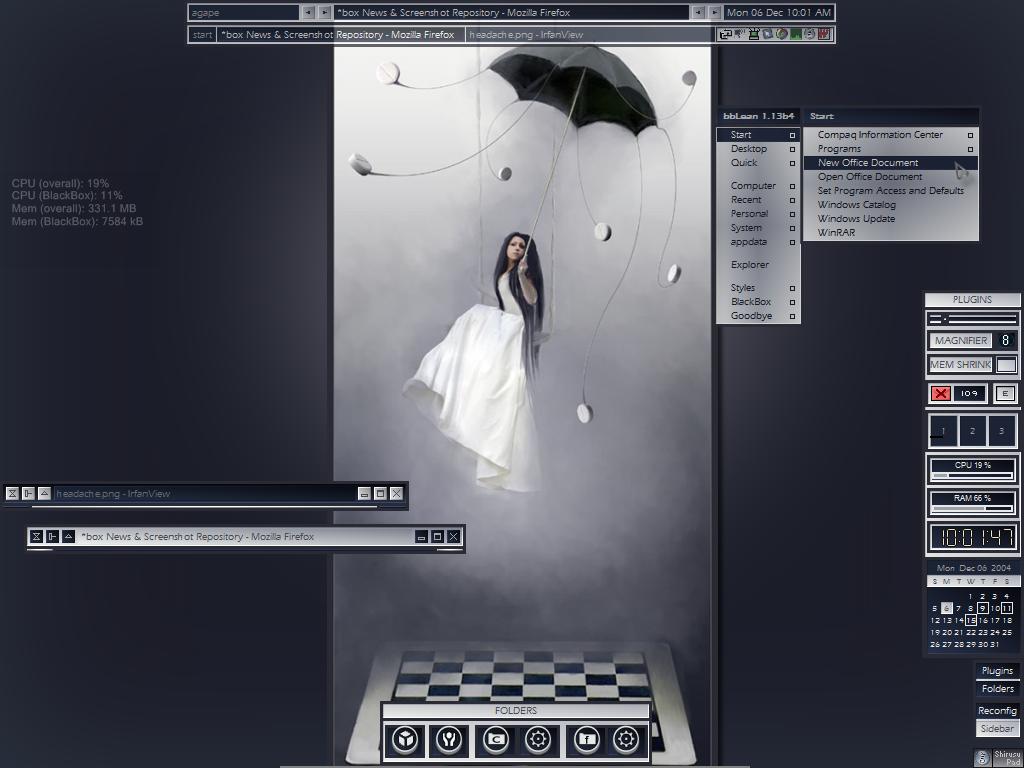Expand the Quick submenu
Viewport: 1024px width, 768px height.
(x=758, y=163)
